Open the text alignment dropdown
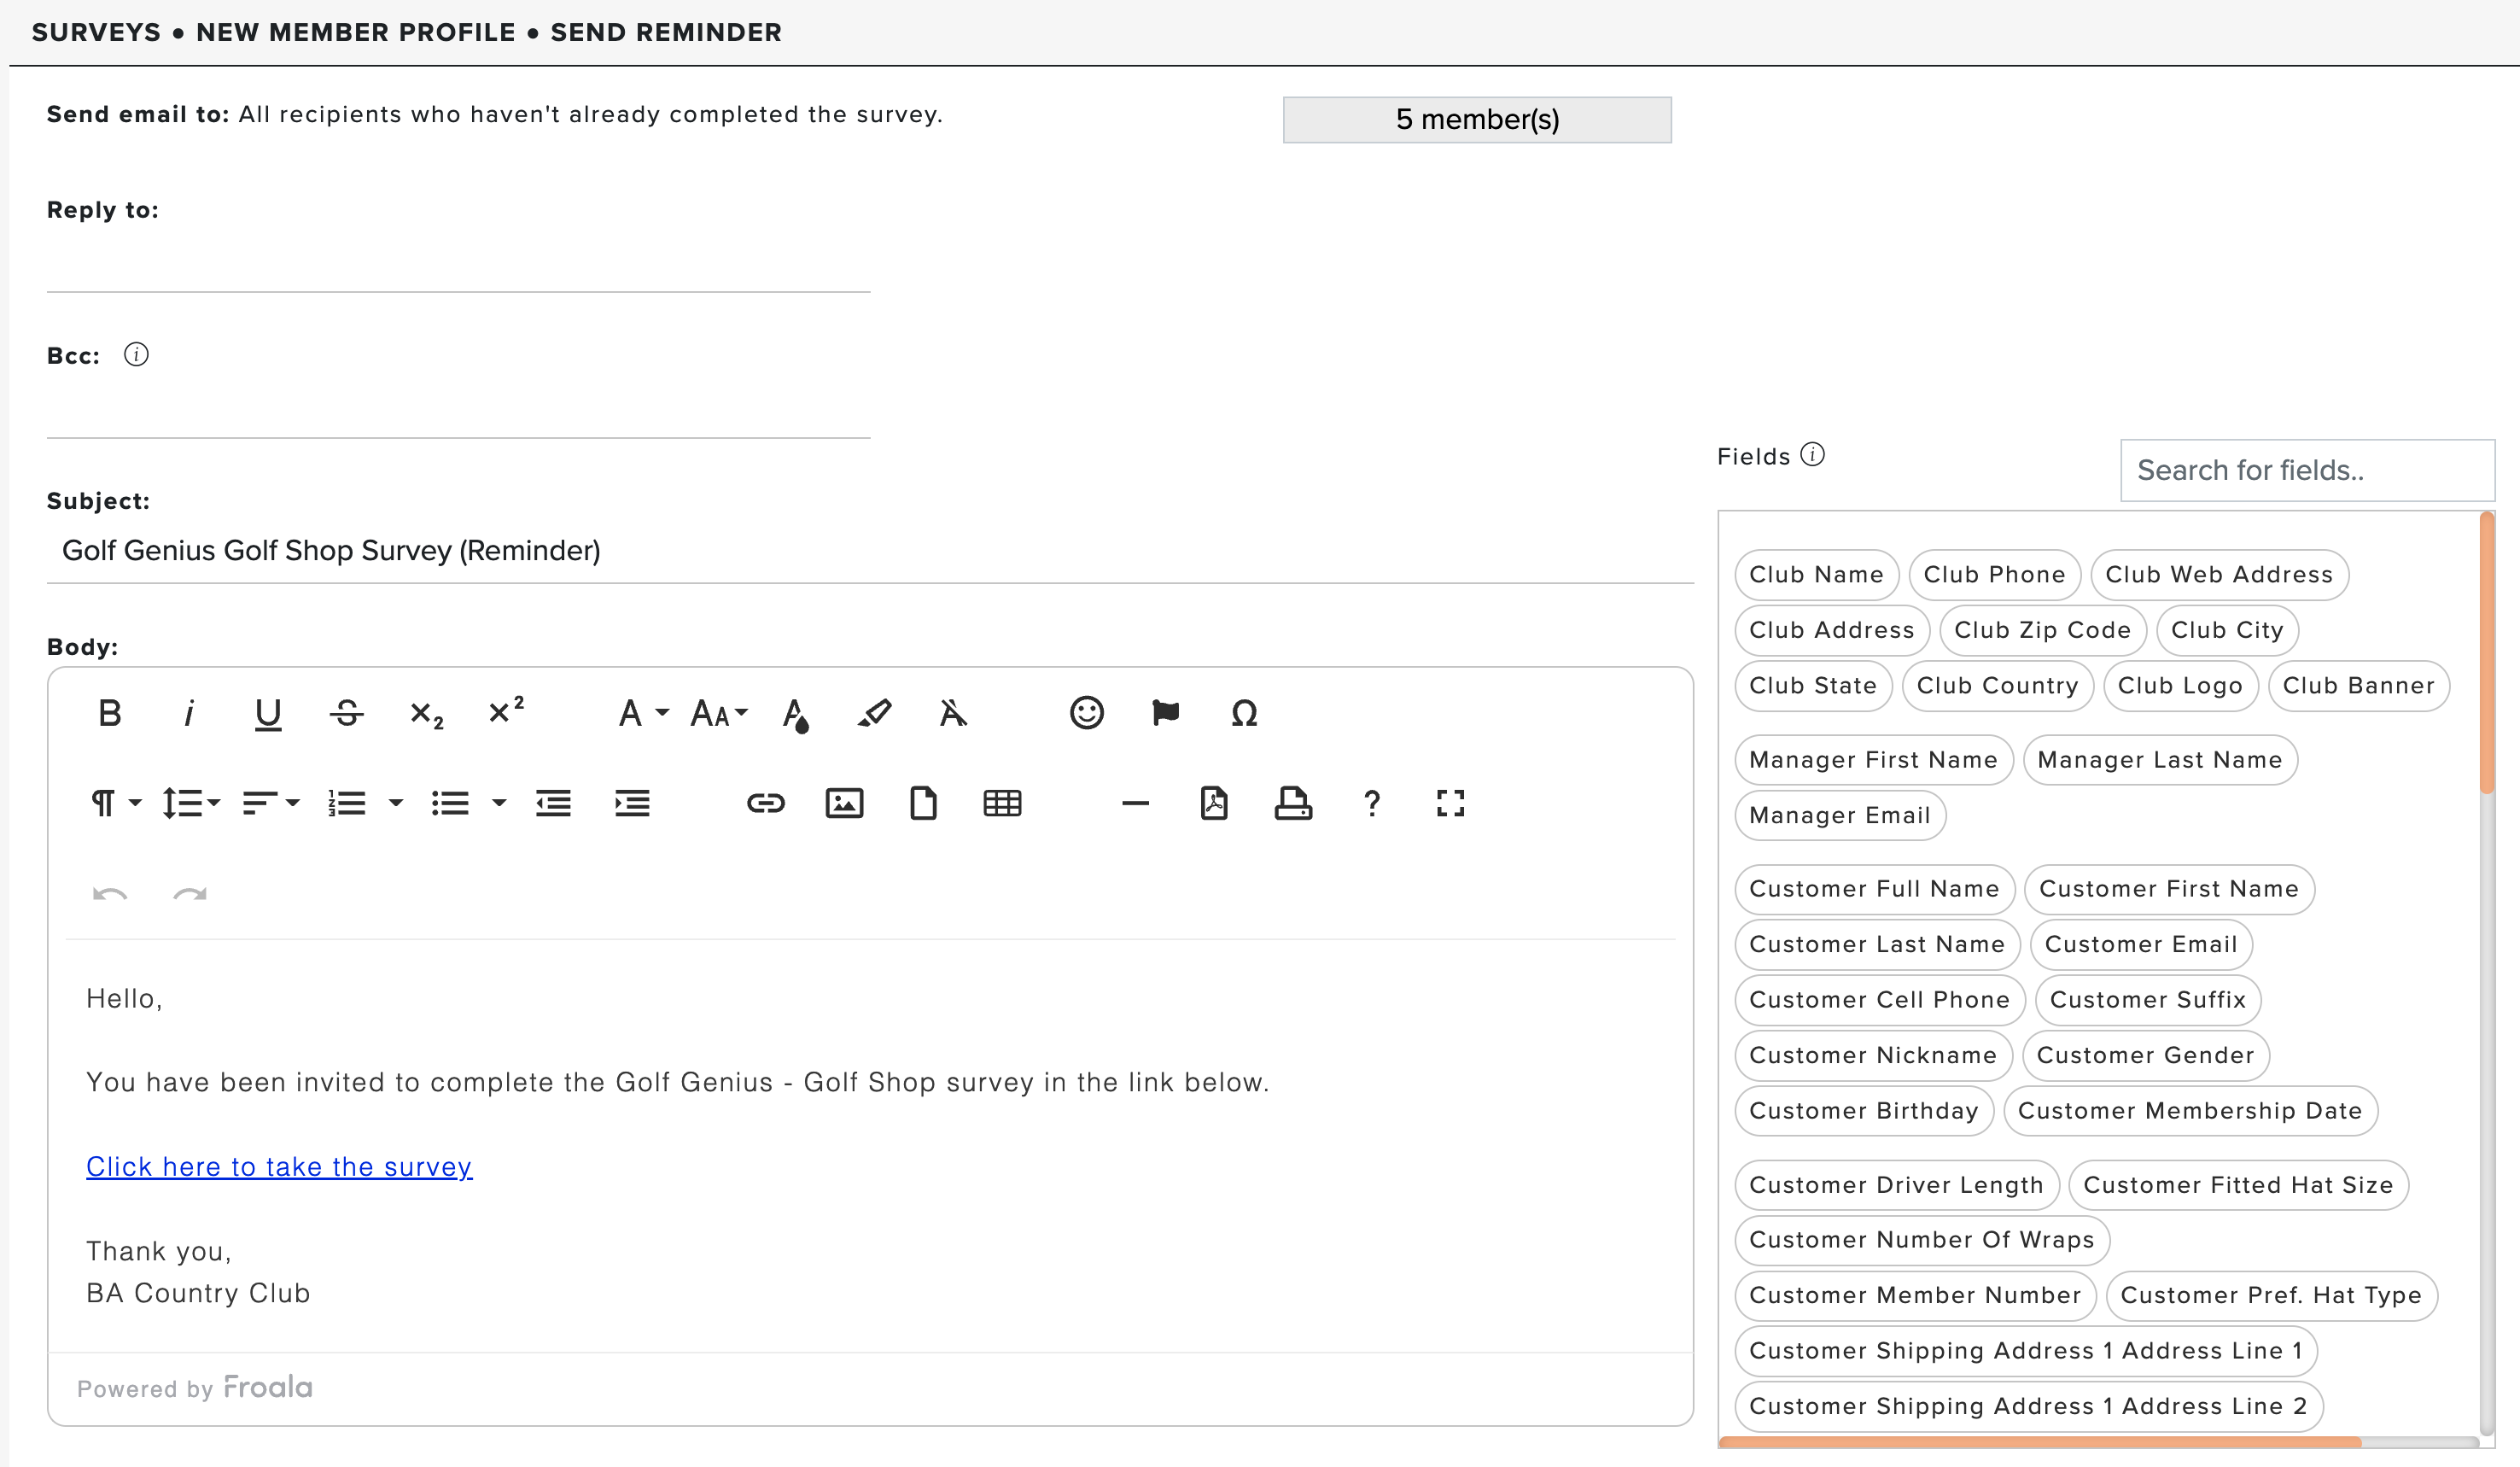Viewport: 2520px width, 1467px height. coord(270,803)
